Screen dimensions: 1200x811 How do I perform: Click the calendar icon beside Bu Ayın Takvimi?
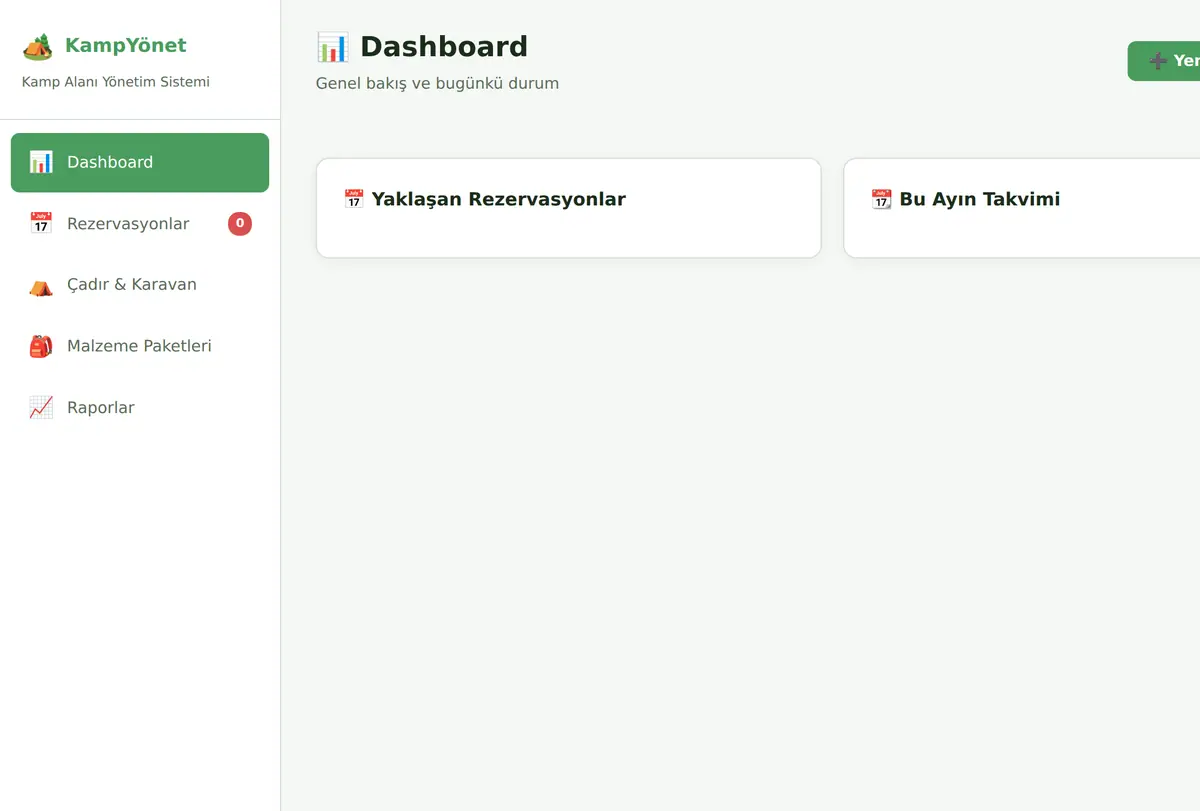[881, 199]
